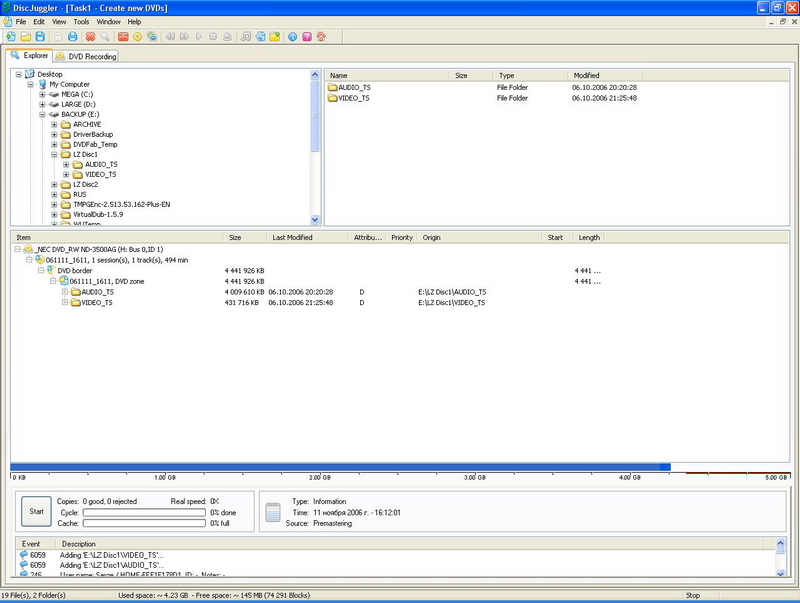The image size is (800, 603).
Task: Collapse the NEC DVD_RW ND-3500AG device node
Action: pos(17,249)
